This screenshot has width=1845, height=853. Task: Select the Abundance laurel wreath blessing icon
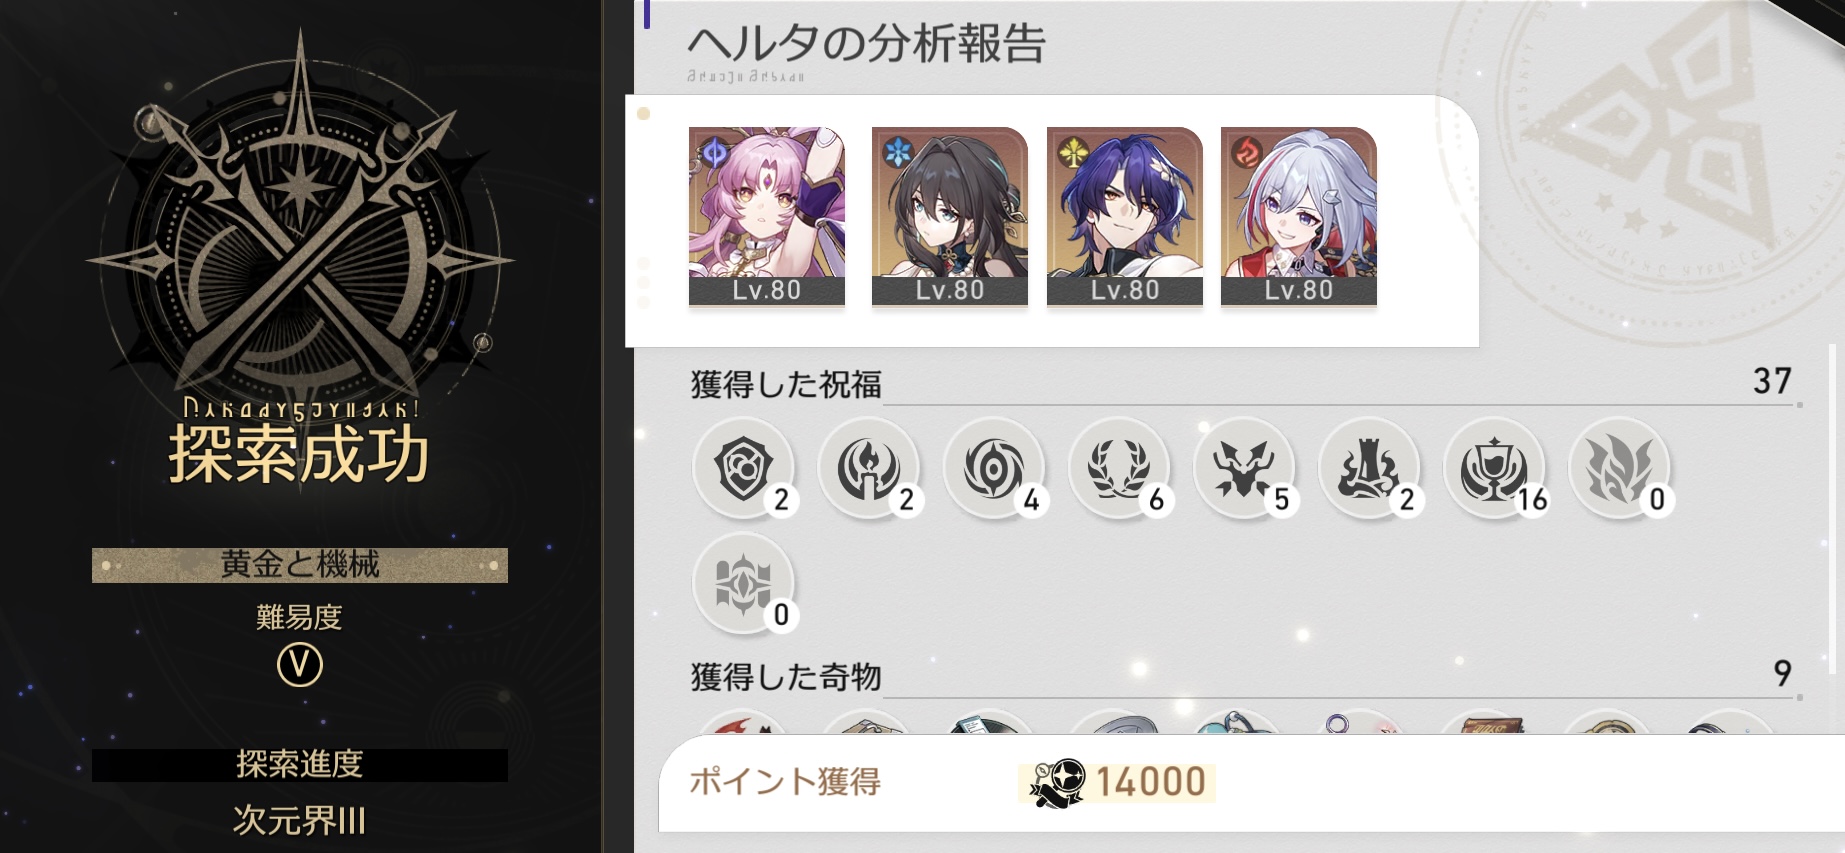1118,467
